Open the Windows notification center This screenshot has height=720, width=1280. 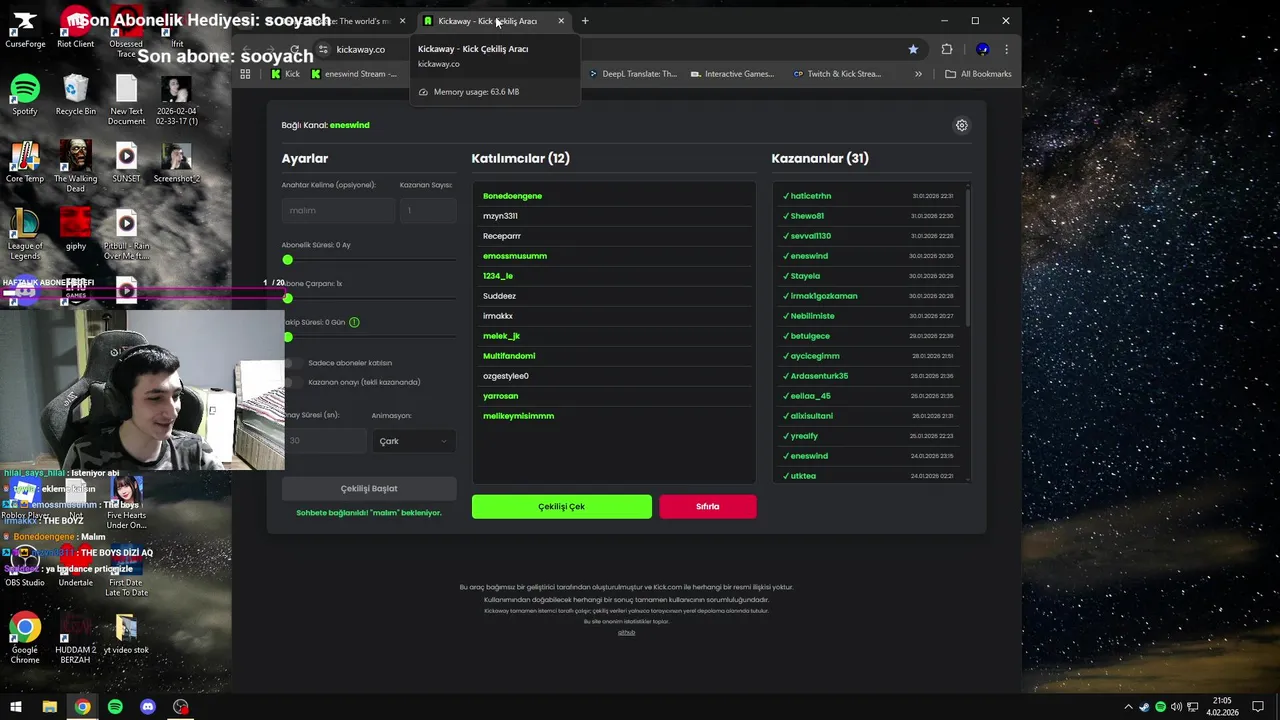tap(1259, 707)
